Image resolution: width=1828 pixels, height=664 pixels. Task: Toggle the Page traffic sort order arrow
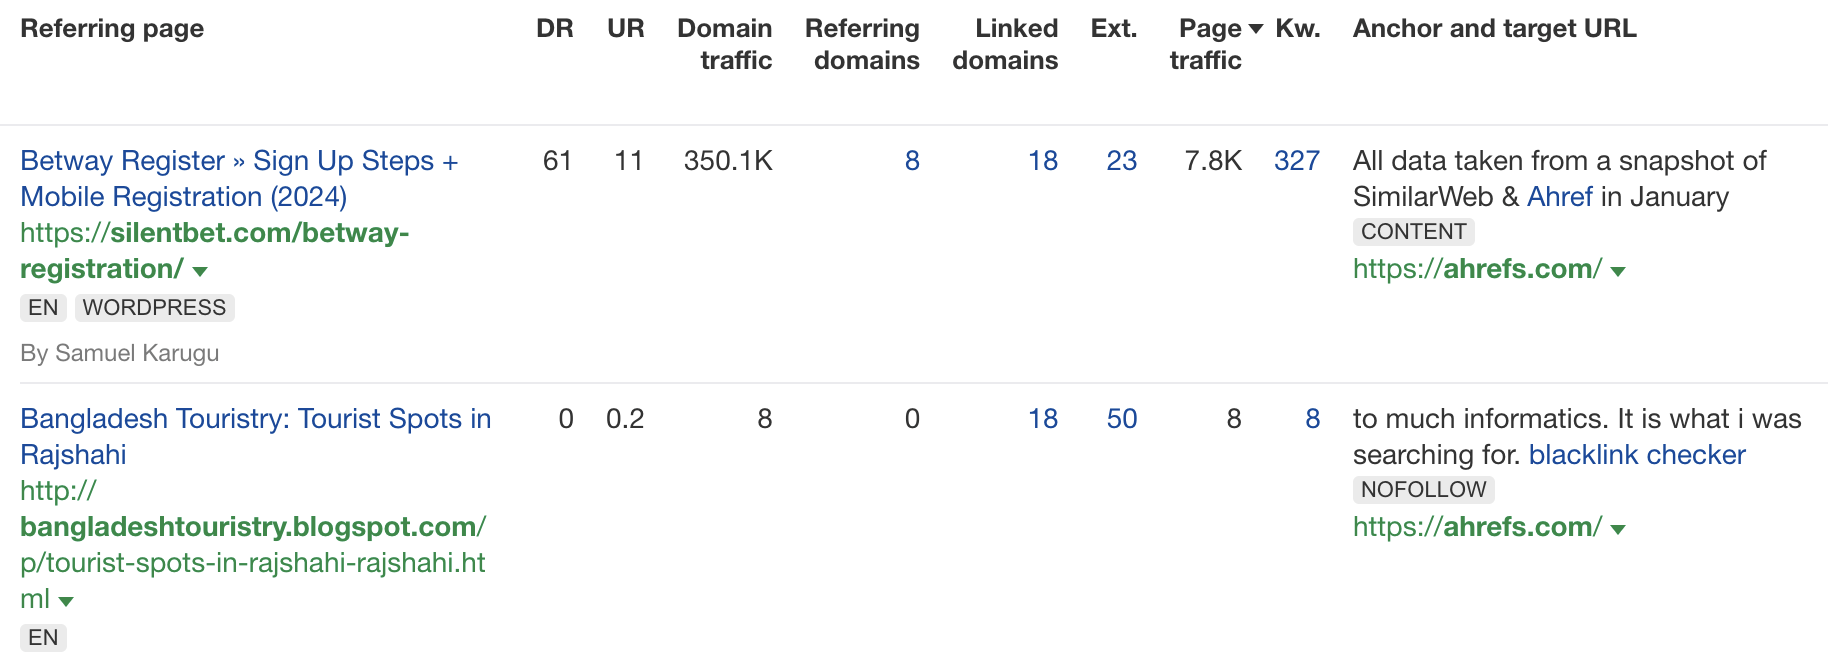1257,28
